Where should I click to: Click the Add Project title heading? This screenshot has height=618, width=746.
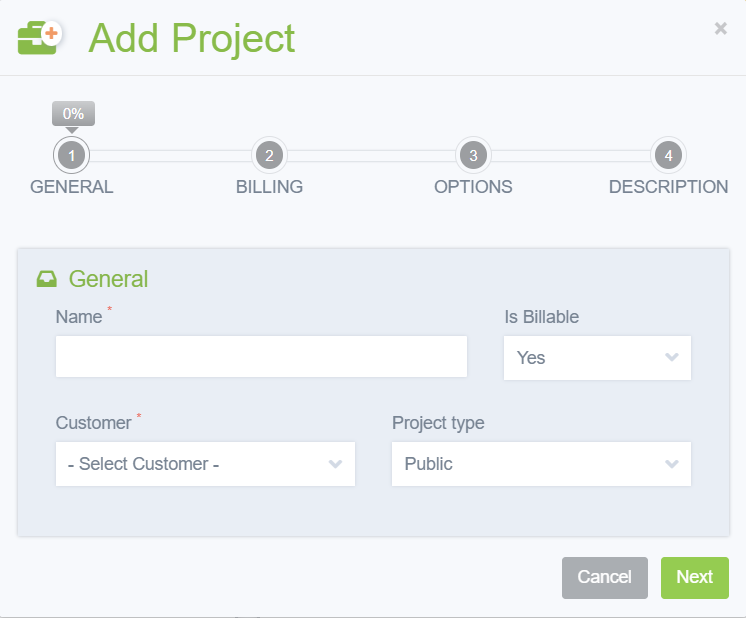(x=192, y=38)
